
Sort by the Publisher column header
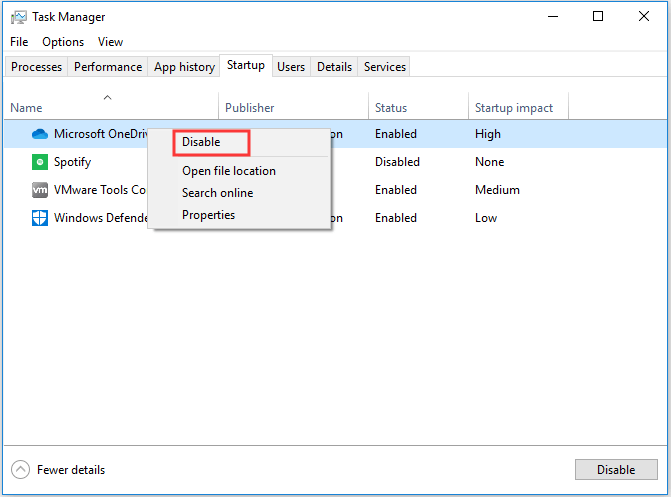(249, 108)
